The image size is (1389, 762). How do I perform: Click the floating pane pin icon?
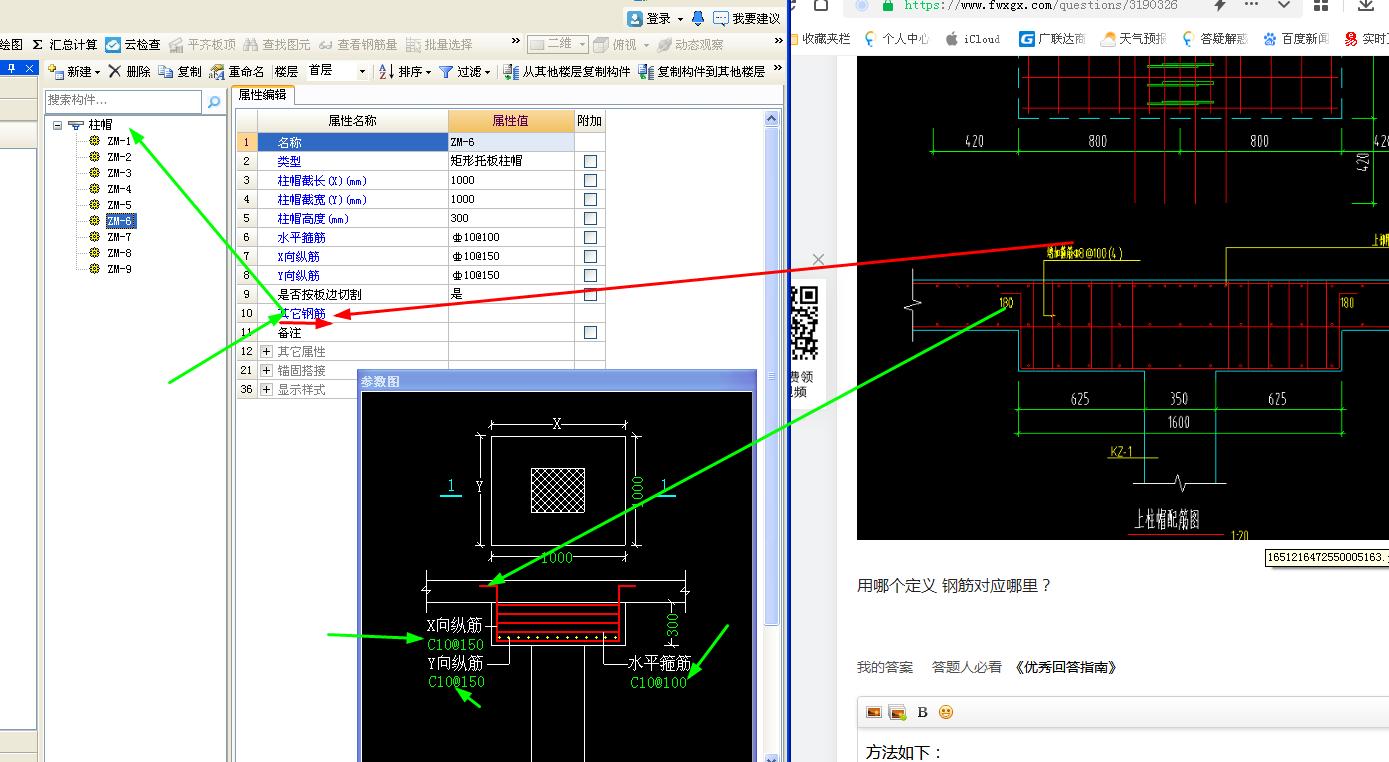[x=12, y=69]
